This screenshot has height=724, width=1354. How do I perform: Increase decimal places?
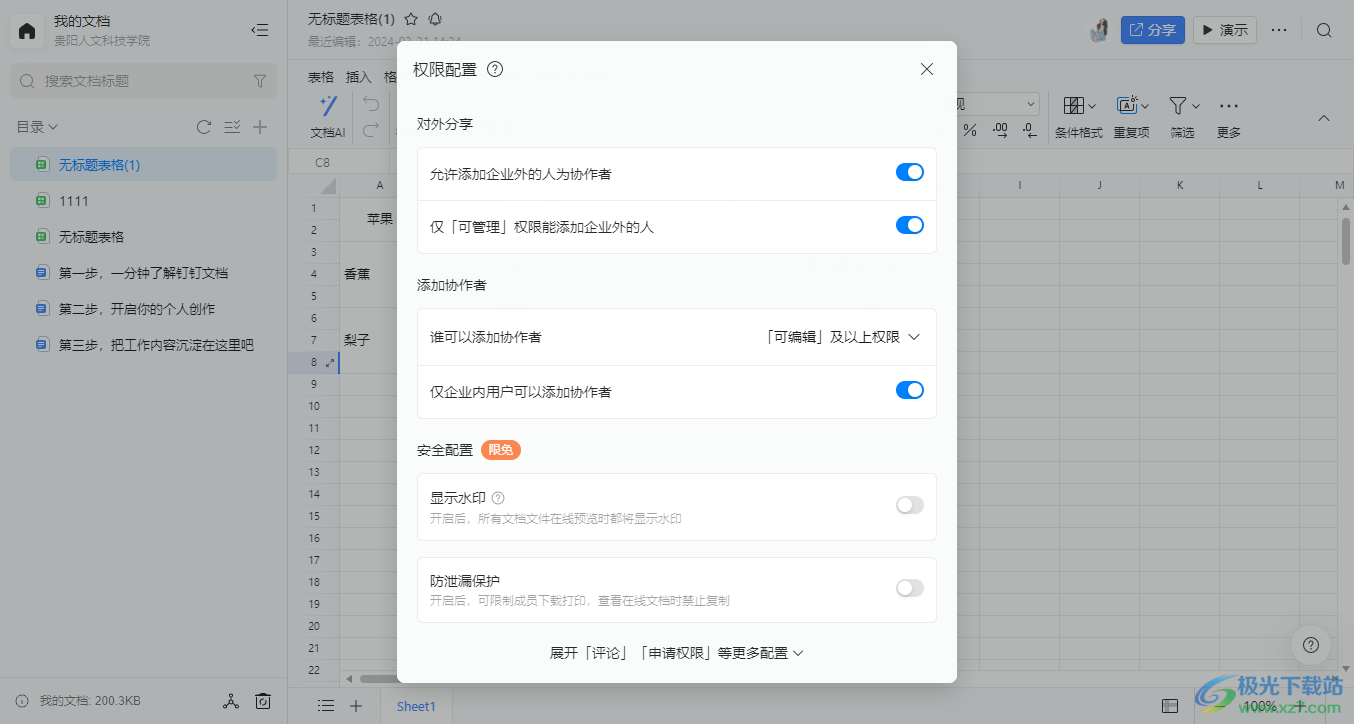pyautogui.click(x=1001, y=130)
